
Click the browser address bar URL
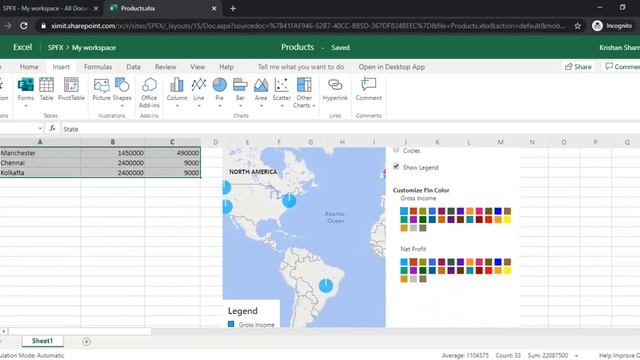click(308, 26)
